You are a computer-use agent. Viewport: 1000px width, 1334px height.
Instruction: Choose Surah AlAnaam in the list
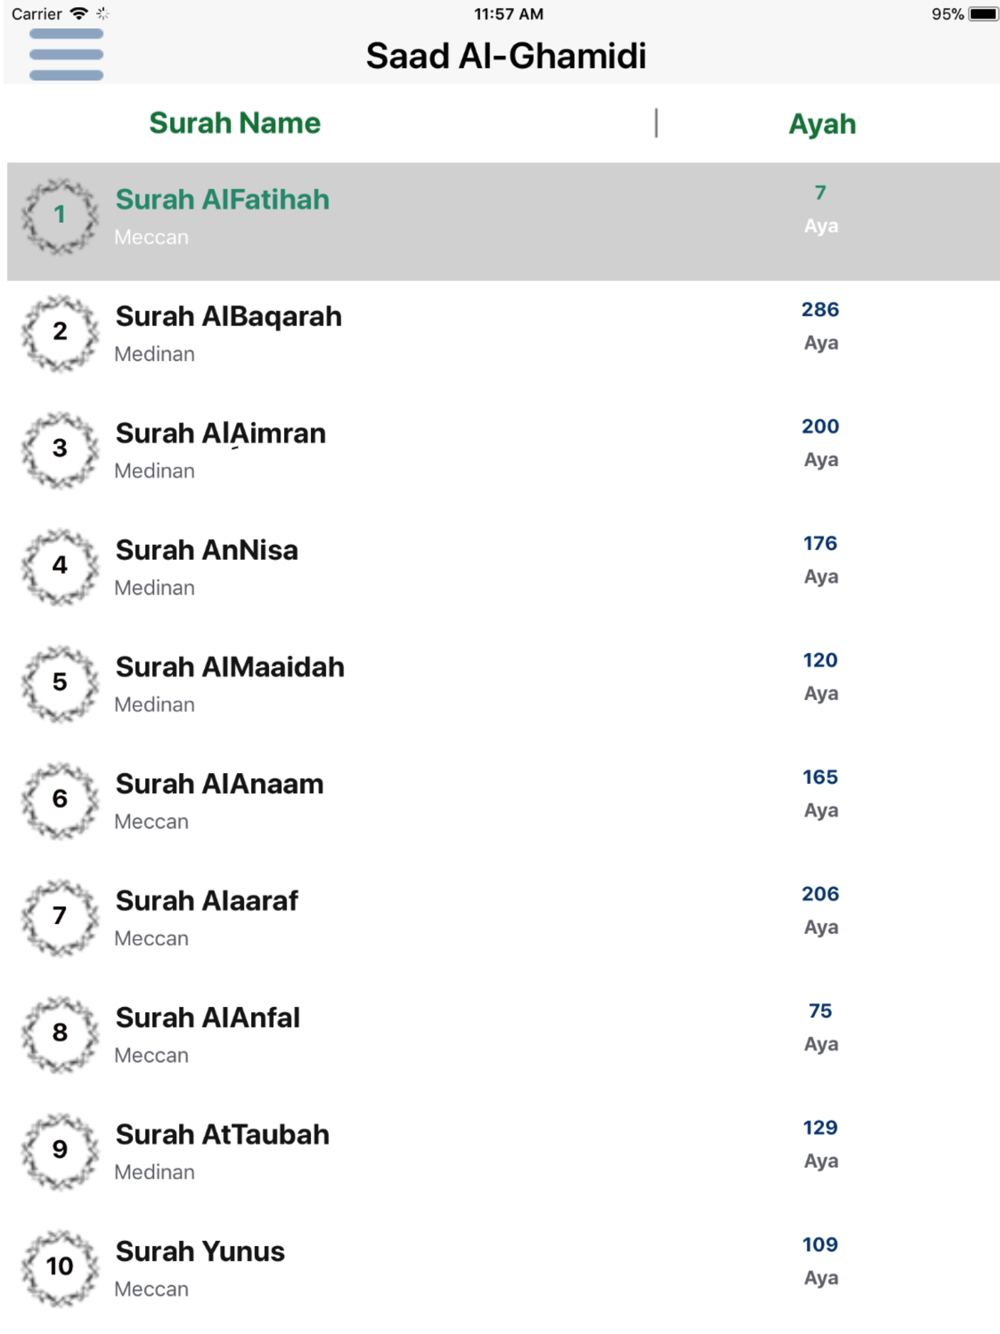(219, 785)
